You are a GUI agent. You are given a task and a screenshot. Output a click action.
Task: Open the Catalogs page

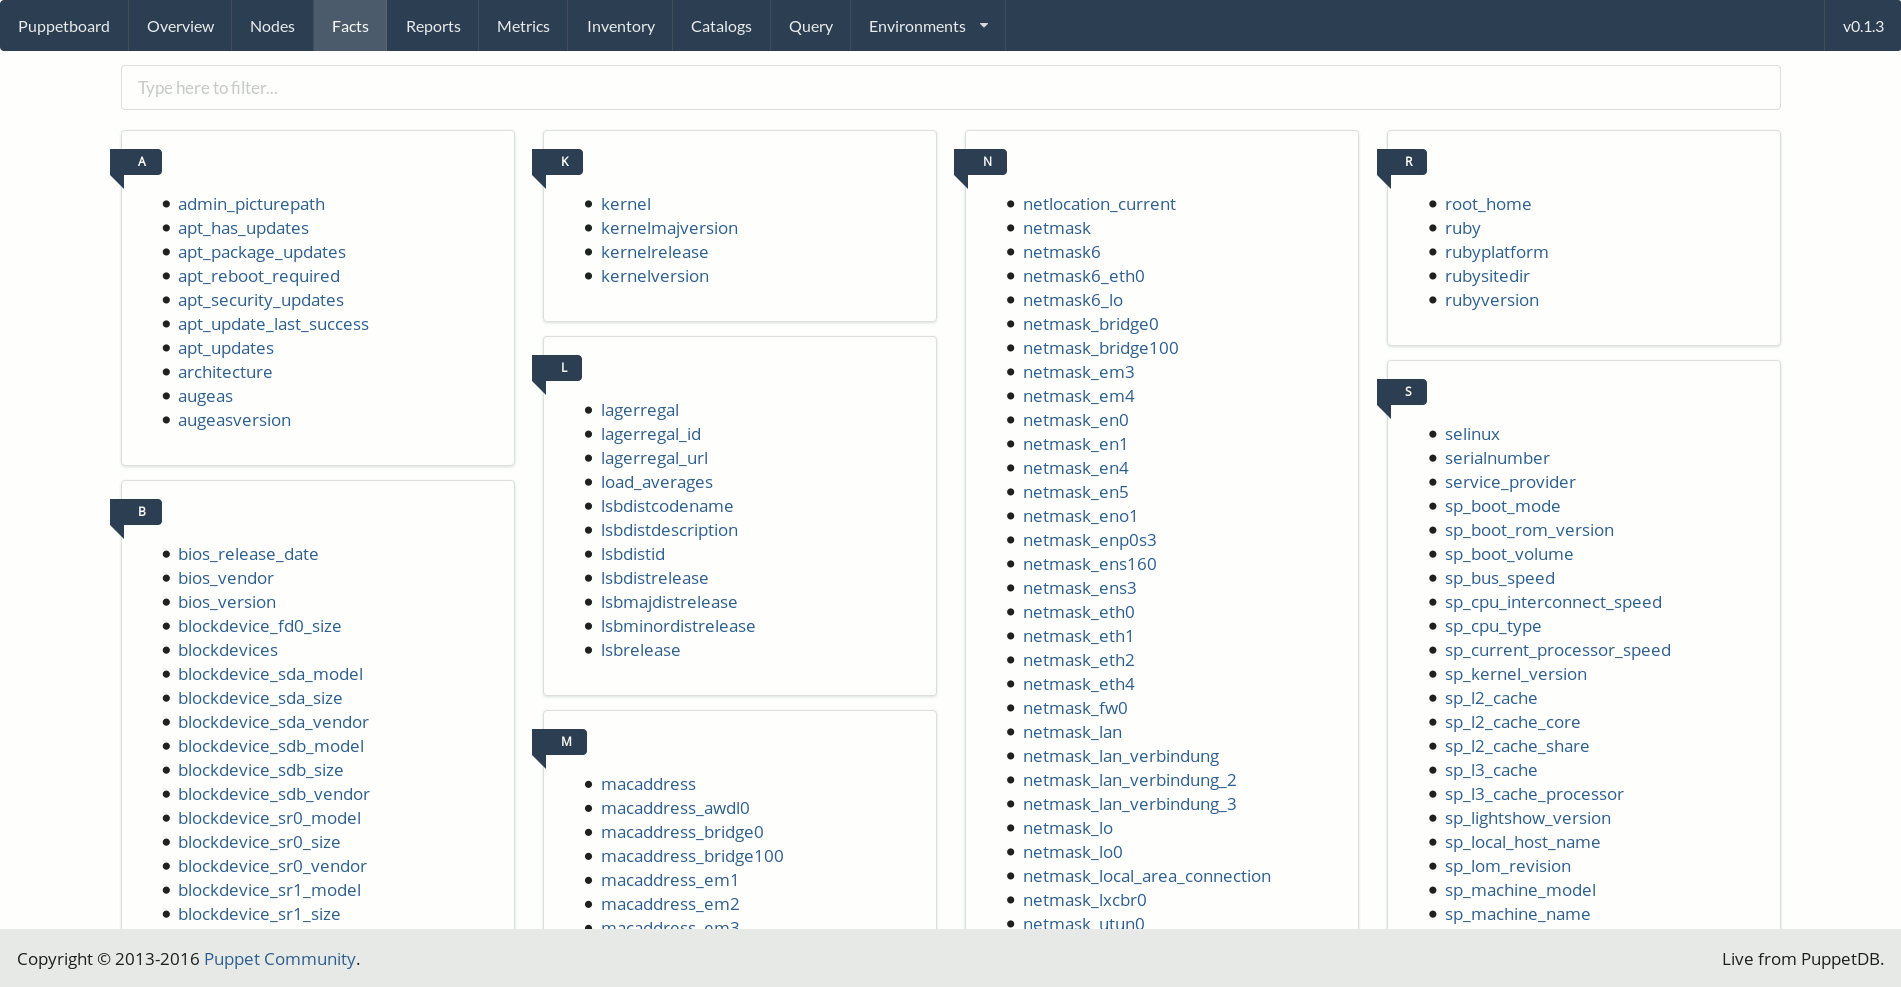[721, 26]
